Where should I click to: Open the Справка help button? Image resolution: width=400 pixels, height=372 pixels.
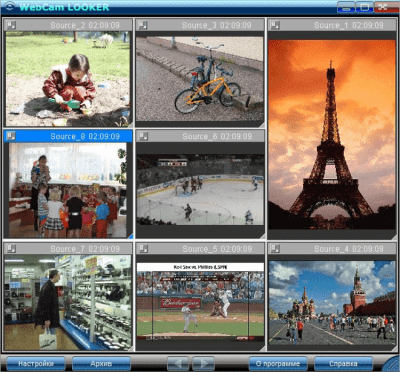pos(343,364)
